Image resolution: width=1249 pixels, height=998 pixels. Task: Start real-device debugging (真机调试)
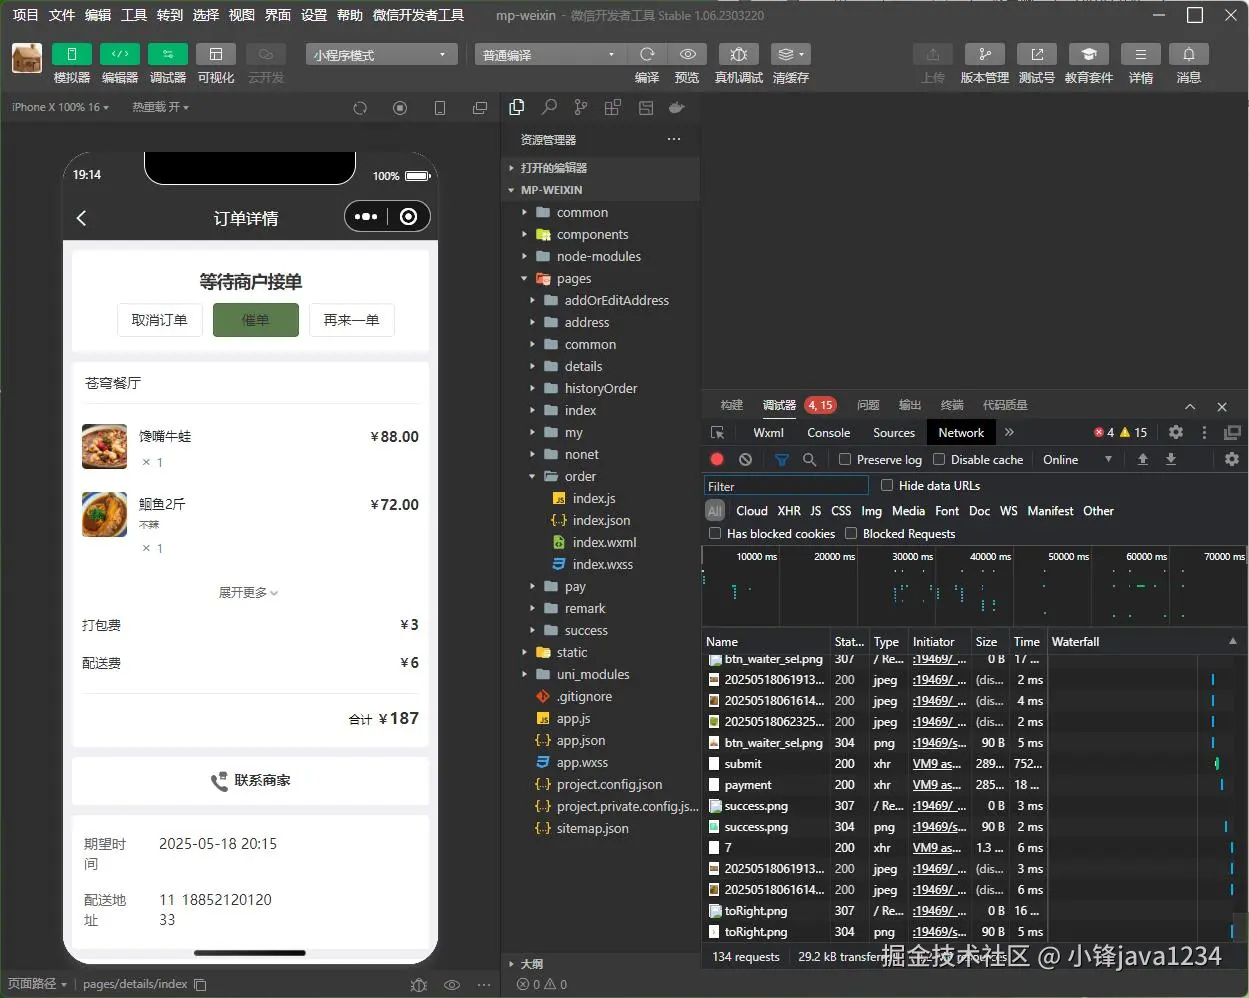click(739, 54)
